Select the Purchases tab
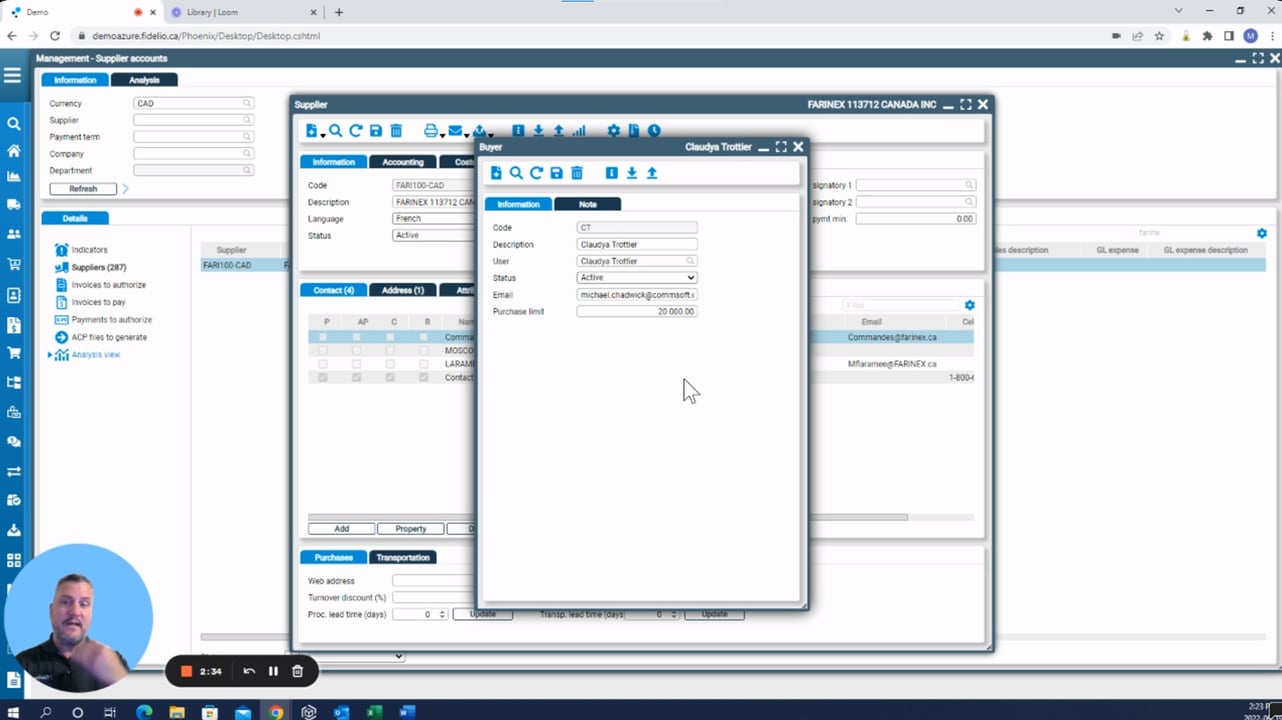 [x=333, y=557]
